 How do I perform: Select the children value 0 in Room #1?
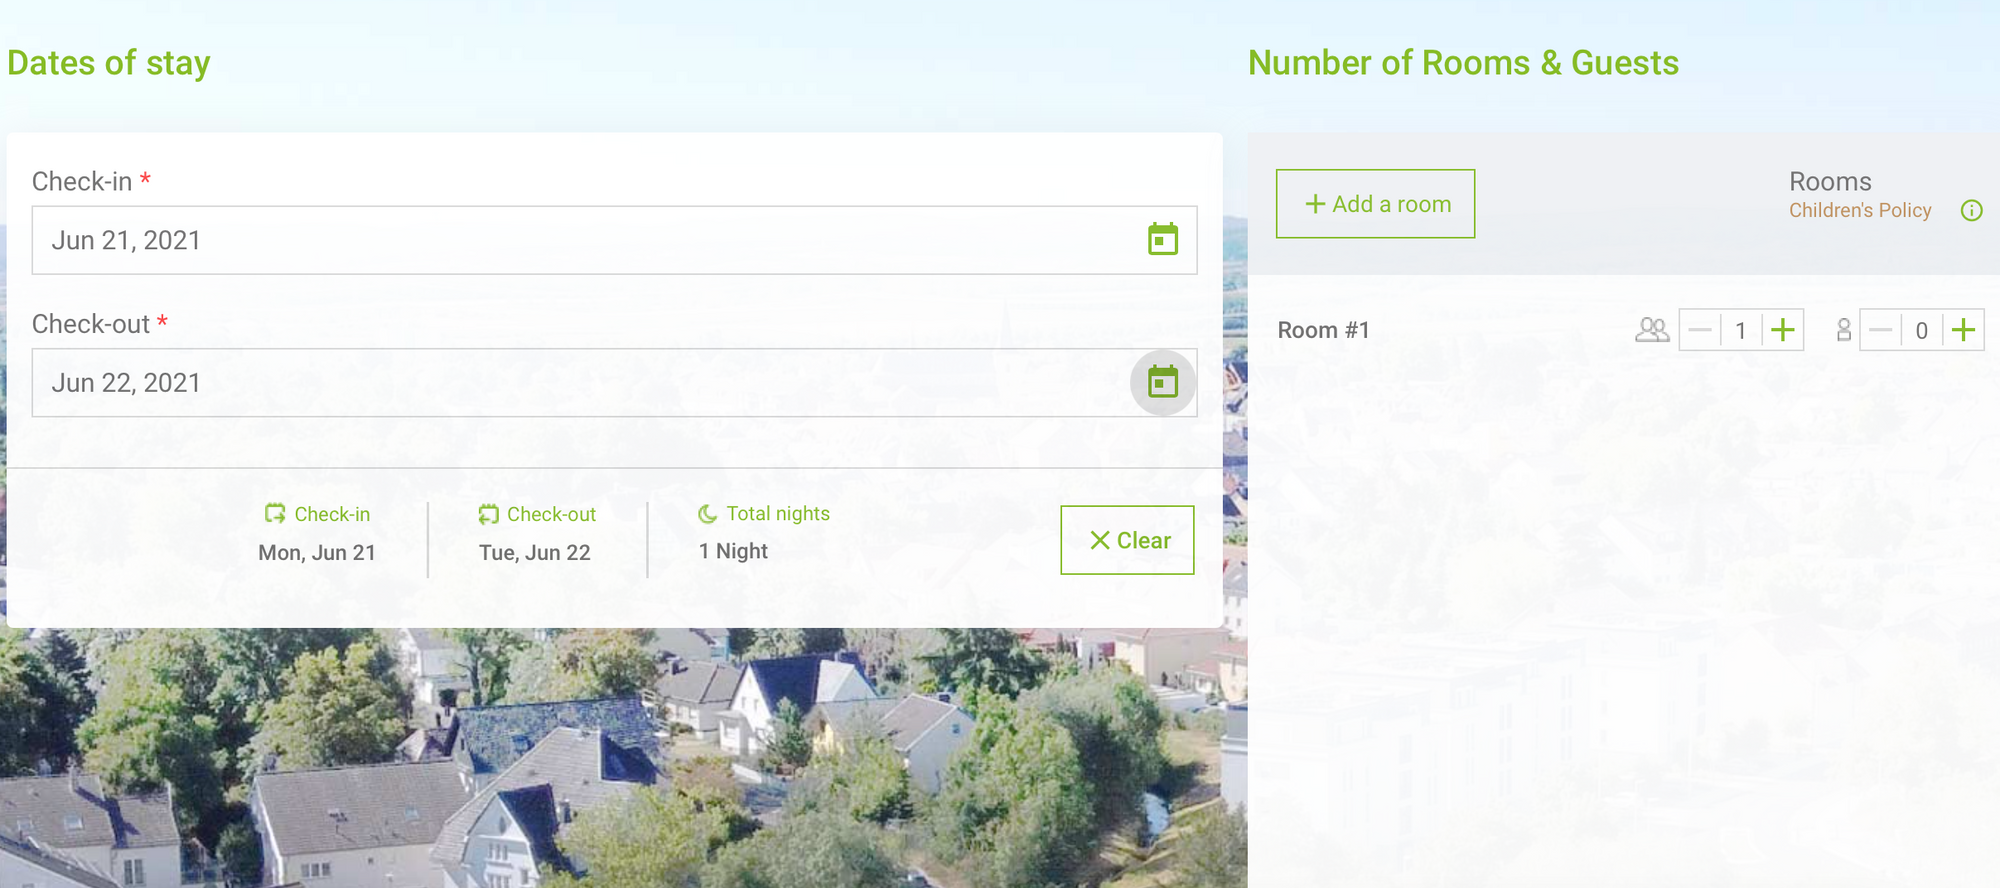pyautogui.click(x=1922, y=330)
